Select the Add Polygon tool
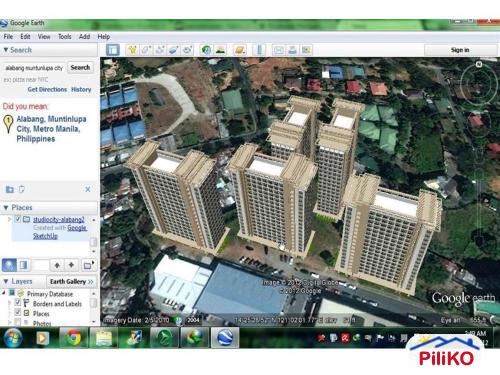Screen dimensions: 500x375 146,50
